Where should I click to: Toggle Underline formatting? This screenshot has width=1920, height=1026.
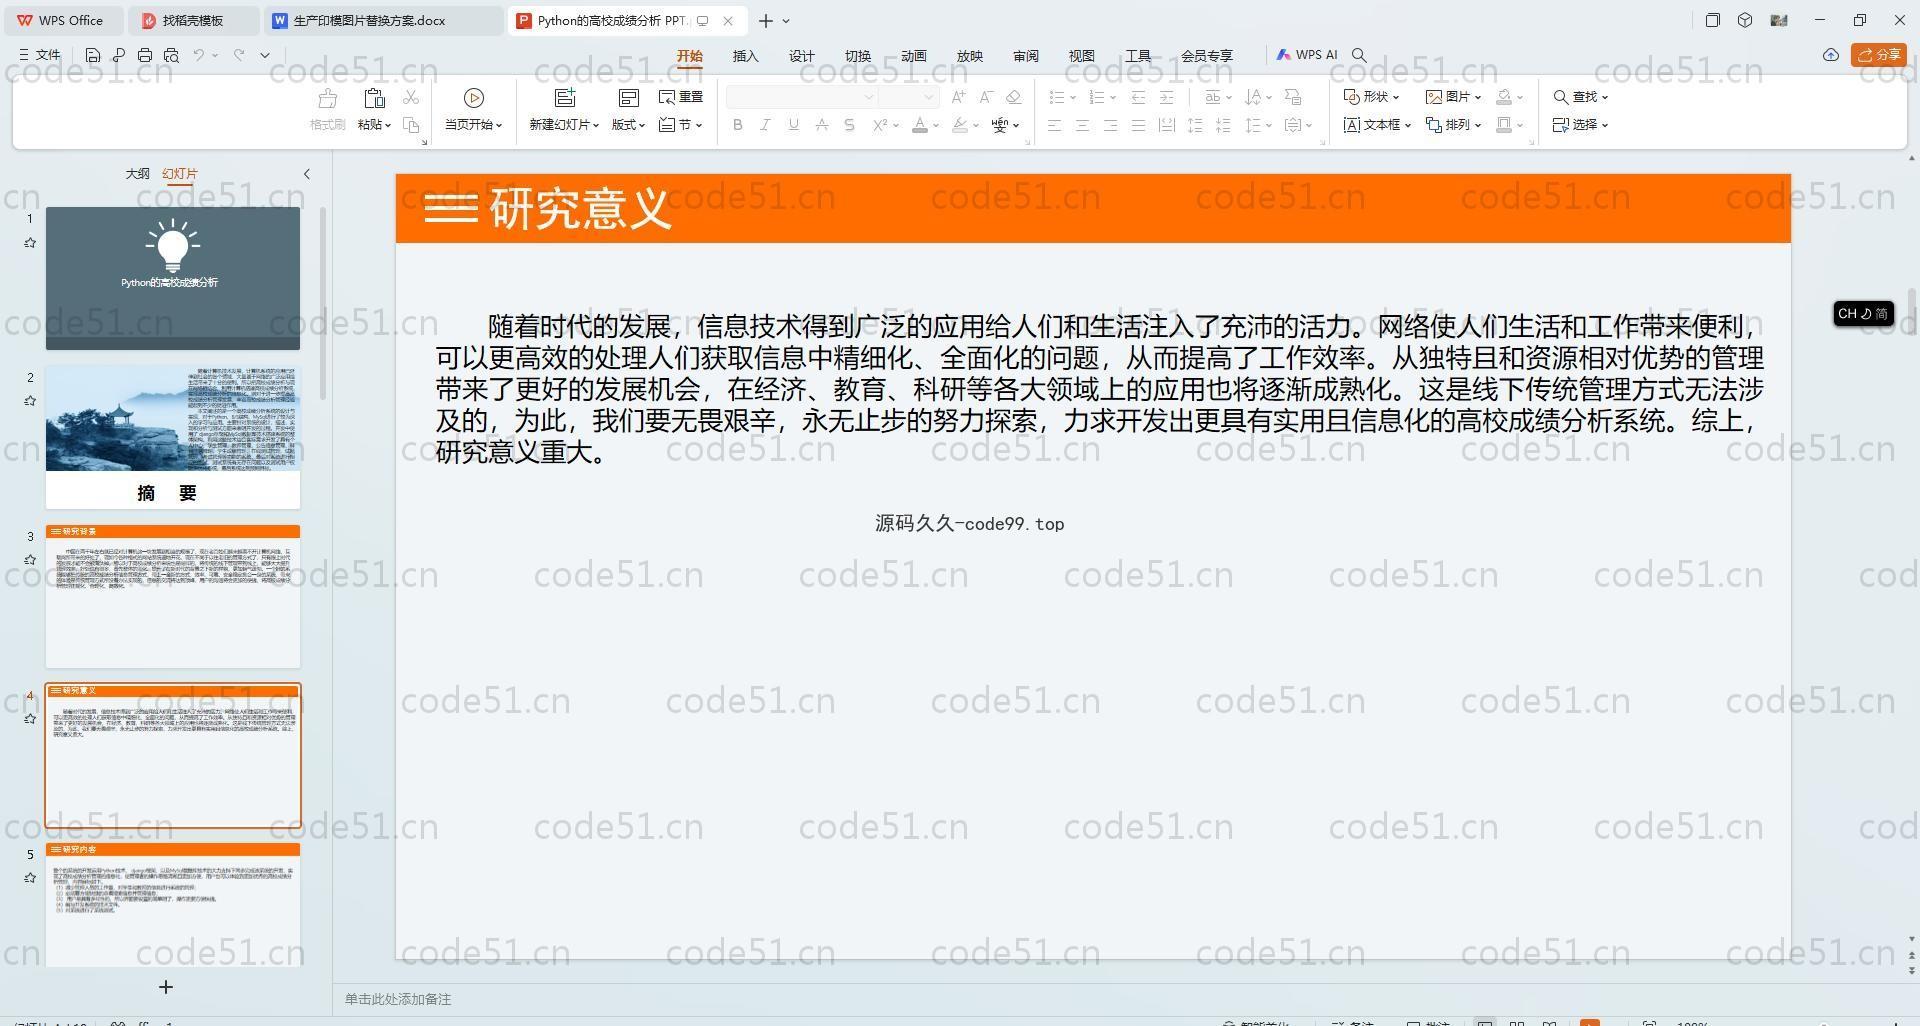[793, 125]
